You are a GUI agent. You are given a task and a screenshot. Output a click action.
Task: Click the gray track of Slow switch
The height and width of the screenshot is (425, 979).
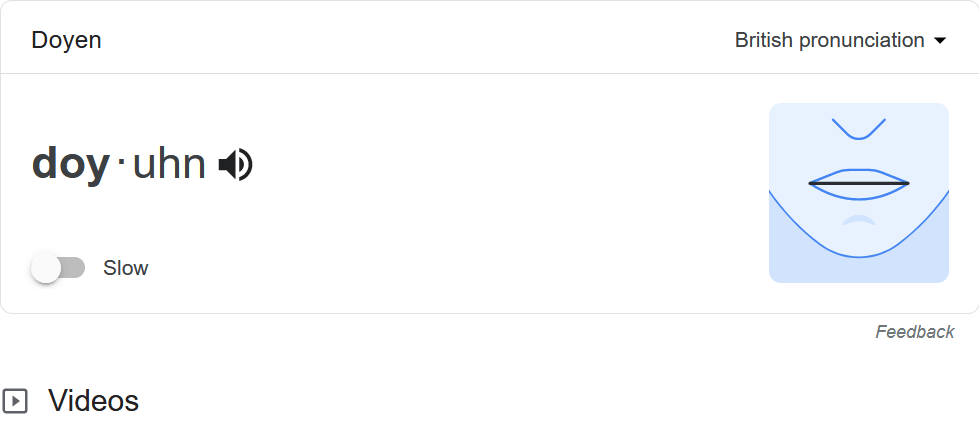(x=74, y=268)
